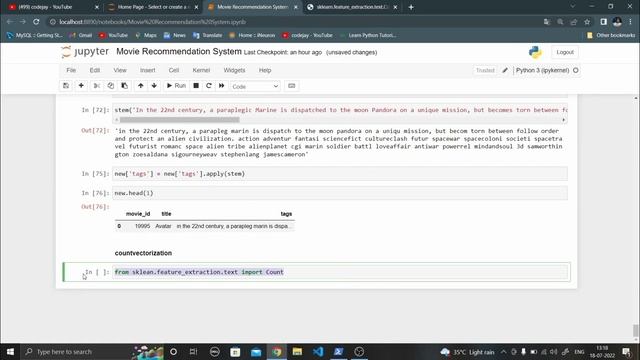Paste cells below icon
The width and height of the screenshot is (640, 360).
(124, 86)
